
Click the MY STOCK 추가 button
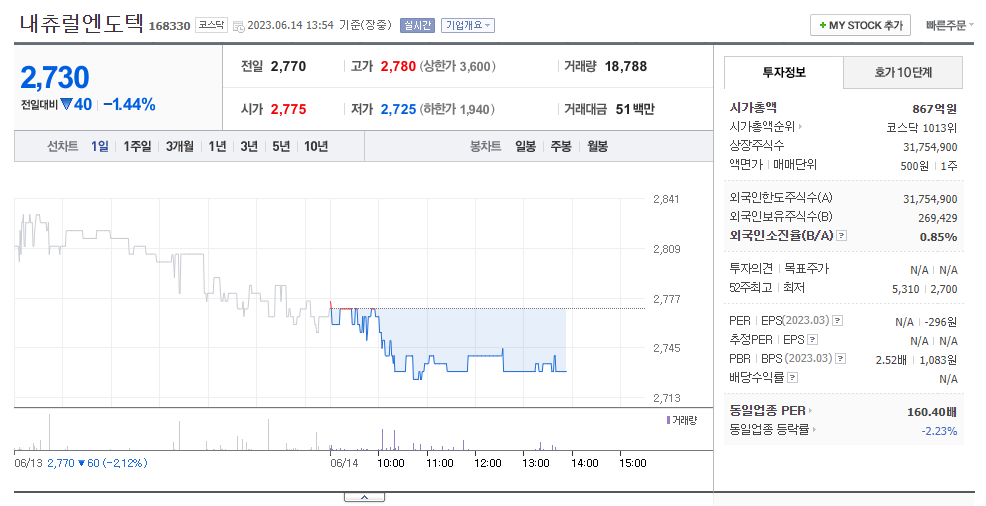point(860,25)
